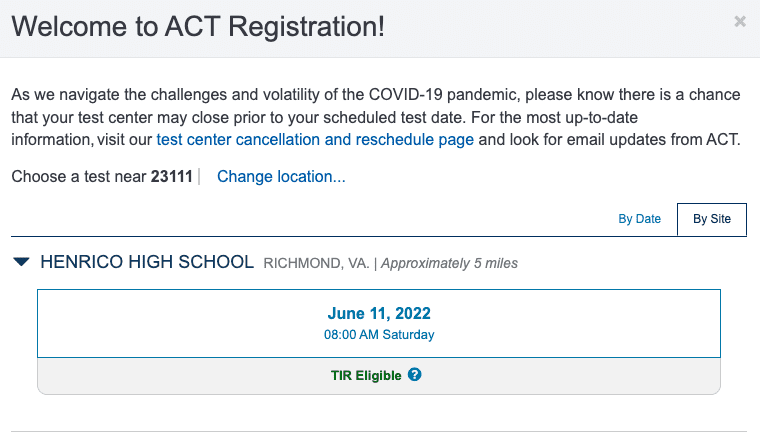
Task: Click the Choose a test near label
Action: [x=79, y=177]
